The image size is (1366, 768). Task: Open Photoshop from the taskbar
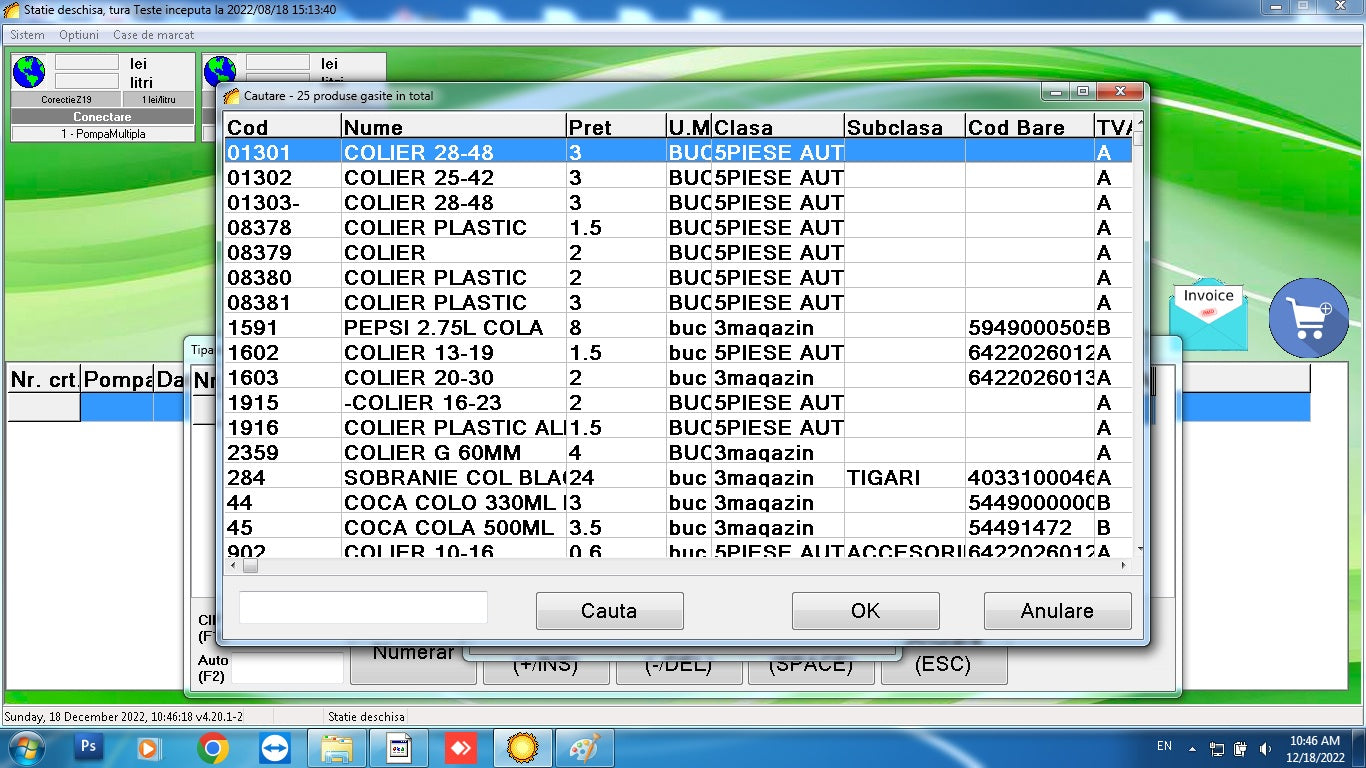(88, 747)
